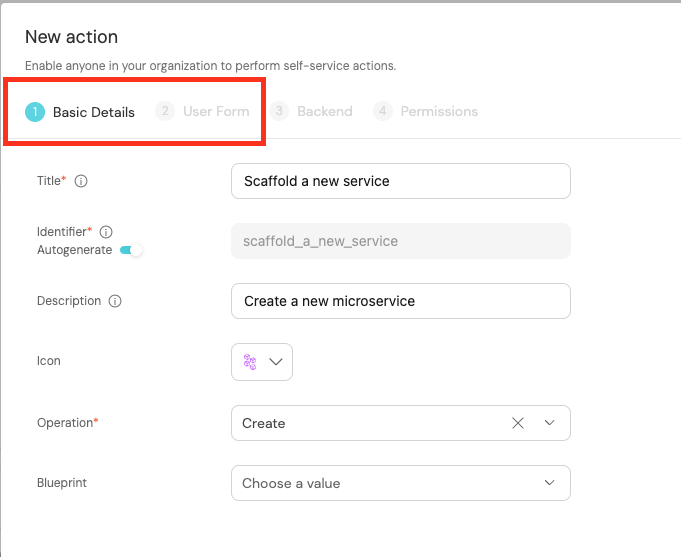Click the info icon next to Title
The width and height of the screenshot is (681, 557).
click(x=81, y=181)
